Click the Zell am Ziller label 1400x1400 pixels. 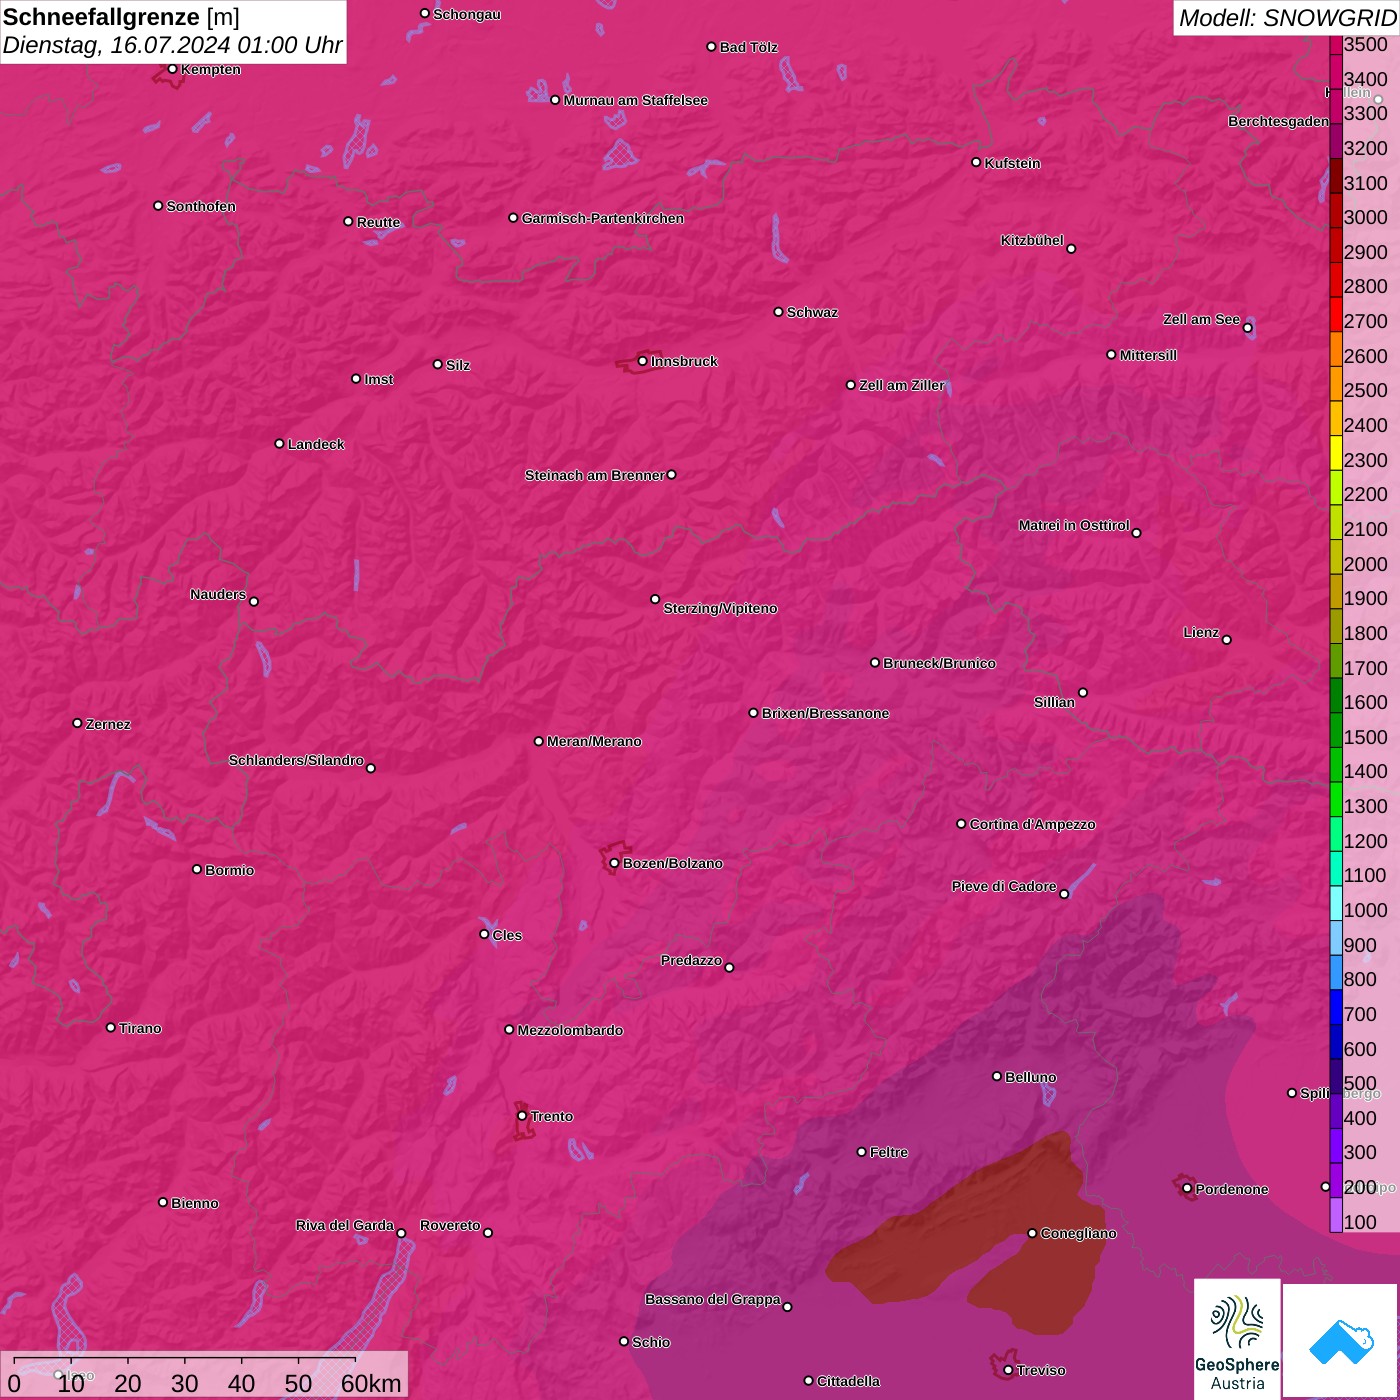(x=902, y=385)
